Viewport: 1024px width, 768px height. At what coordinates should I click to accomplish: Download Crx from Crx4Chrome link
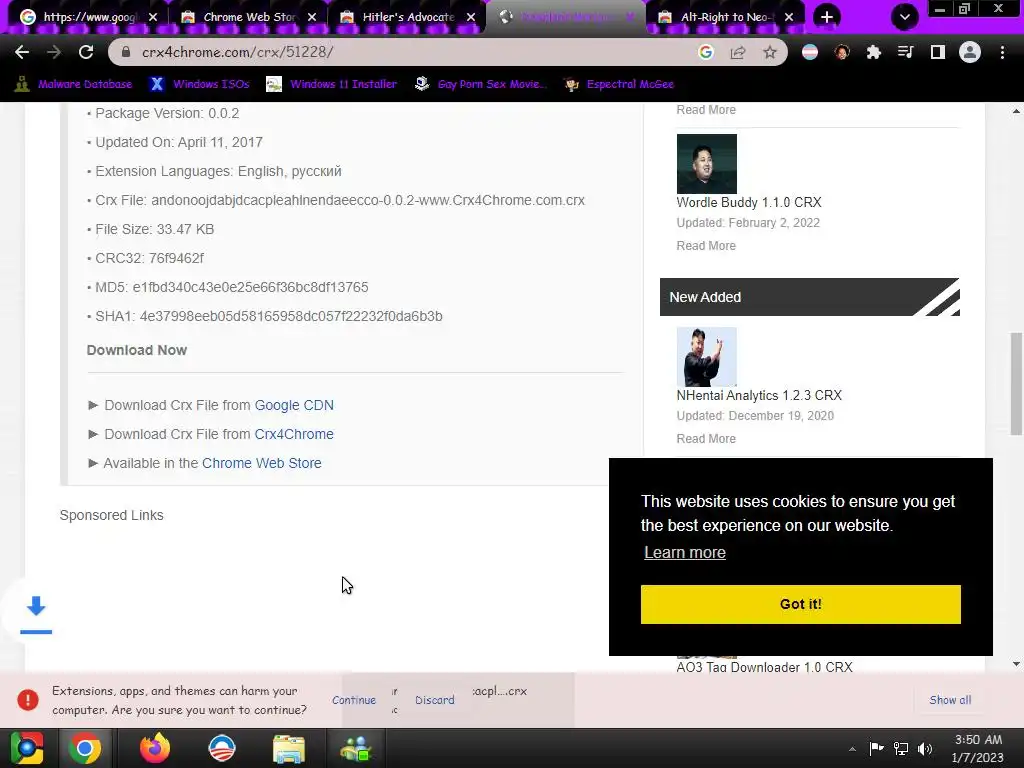coord(294,434)
